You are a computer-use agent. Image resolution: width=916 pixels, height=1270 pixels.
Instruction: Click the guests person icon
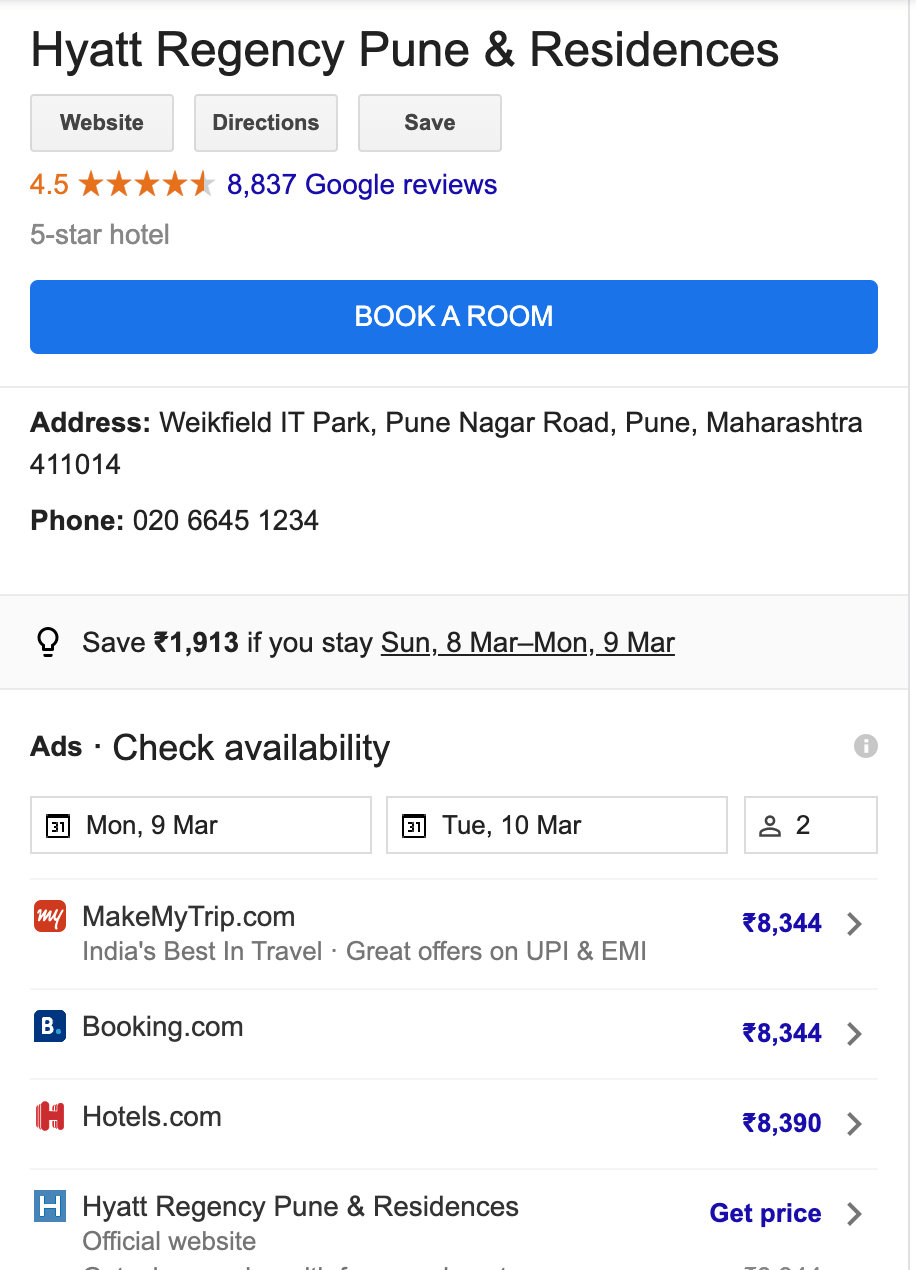coord(770,826)
